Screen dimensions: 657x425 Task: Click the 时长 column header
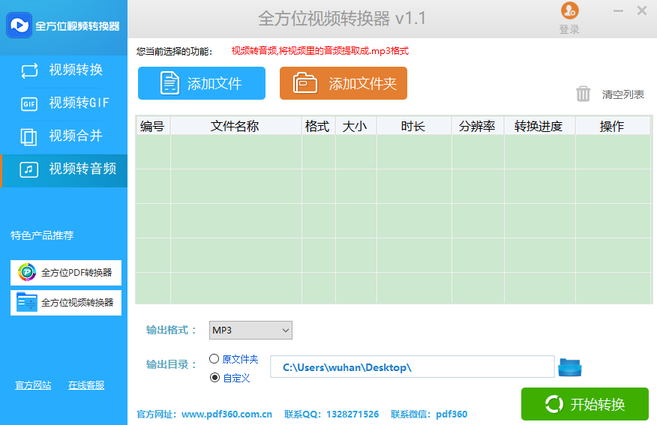pos(413,126)
